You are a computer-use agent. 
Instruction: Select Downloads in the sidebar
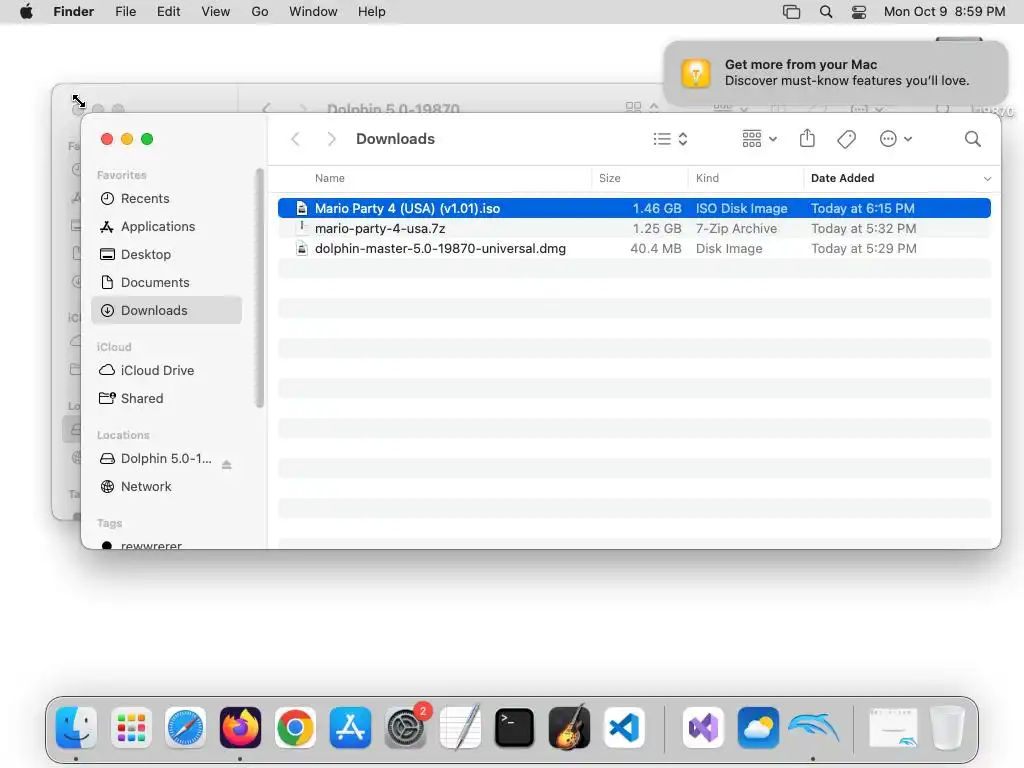click(167, 310)
